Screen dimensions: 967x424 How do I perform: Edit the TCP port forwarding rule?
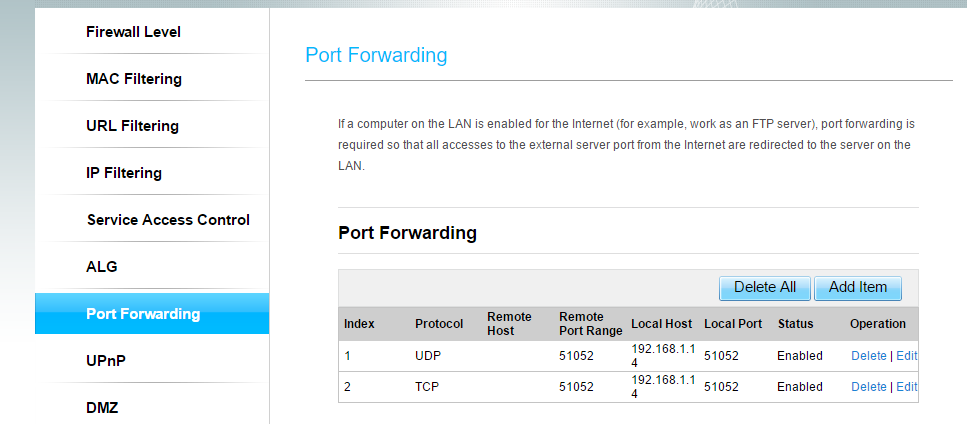[x=906, y=387]
